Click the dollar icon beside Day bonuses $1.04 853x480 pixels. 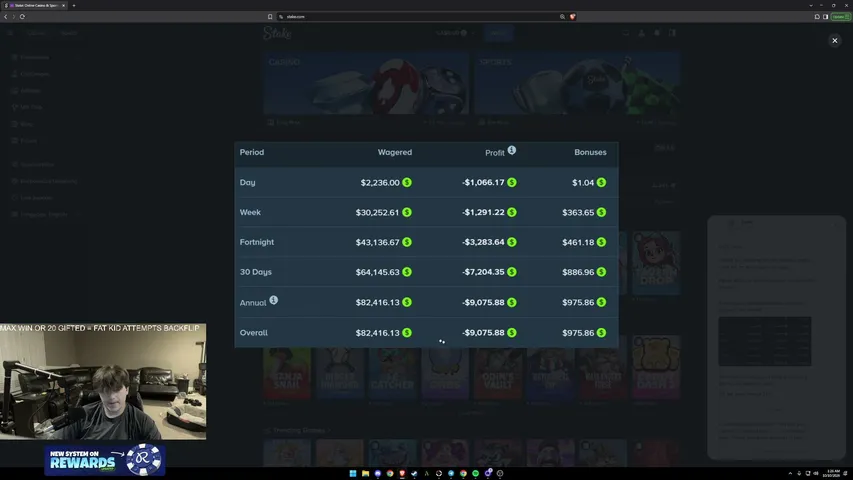tap(601, 182)
